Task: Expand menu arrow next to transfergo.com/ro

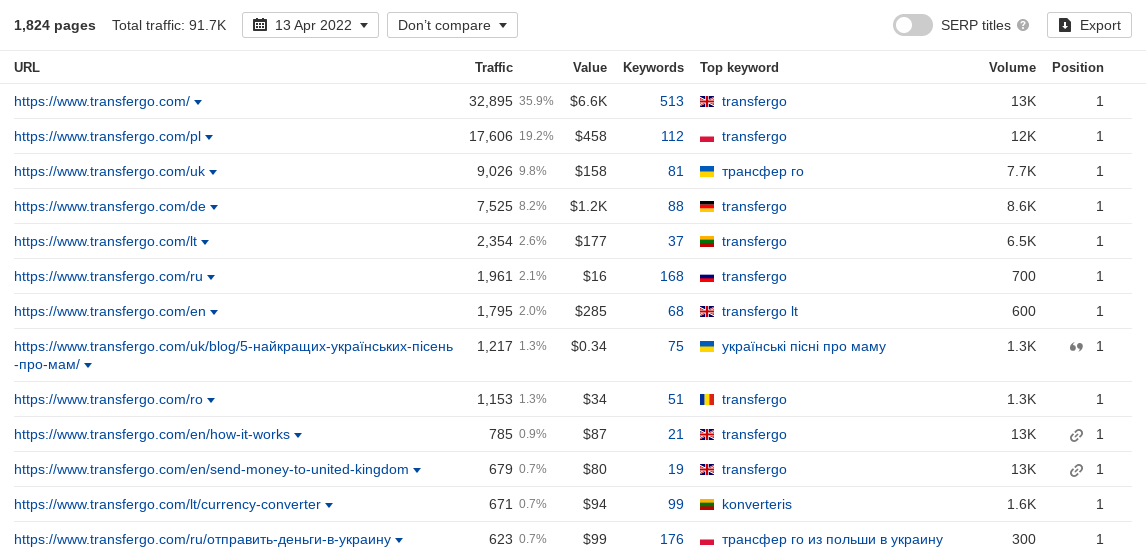Action: point(211,401)
